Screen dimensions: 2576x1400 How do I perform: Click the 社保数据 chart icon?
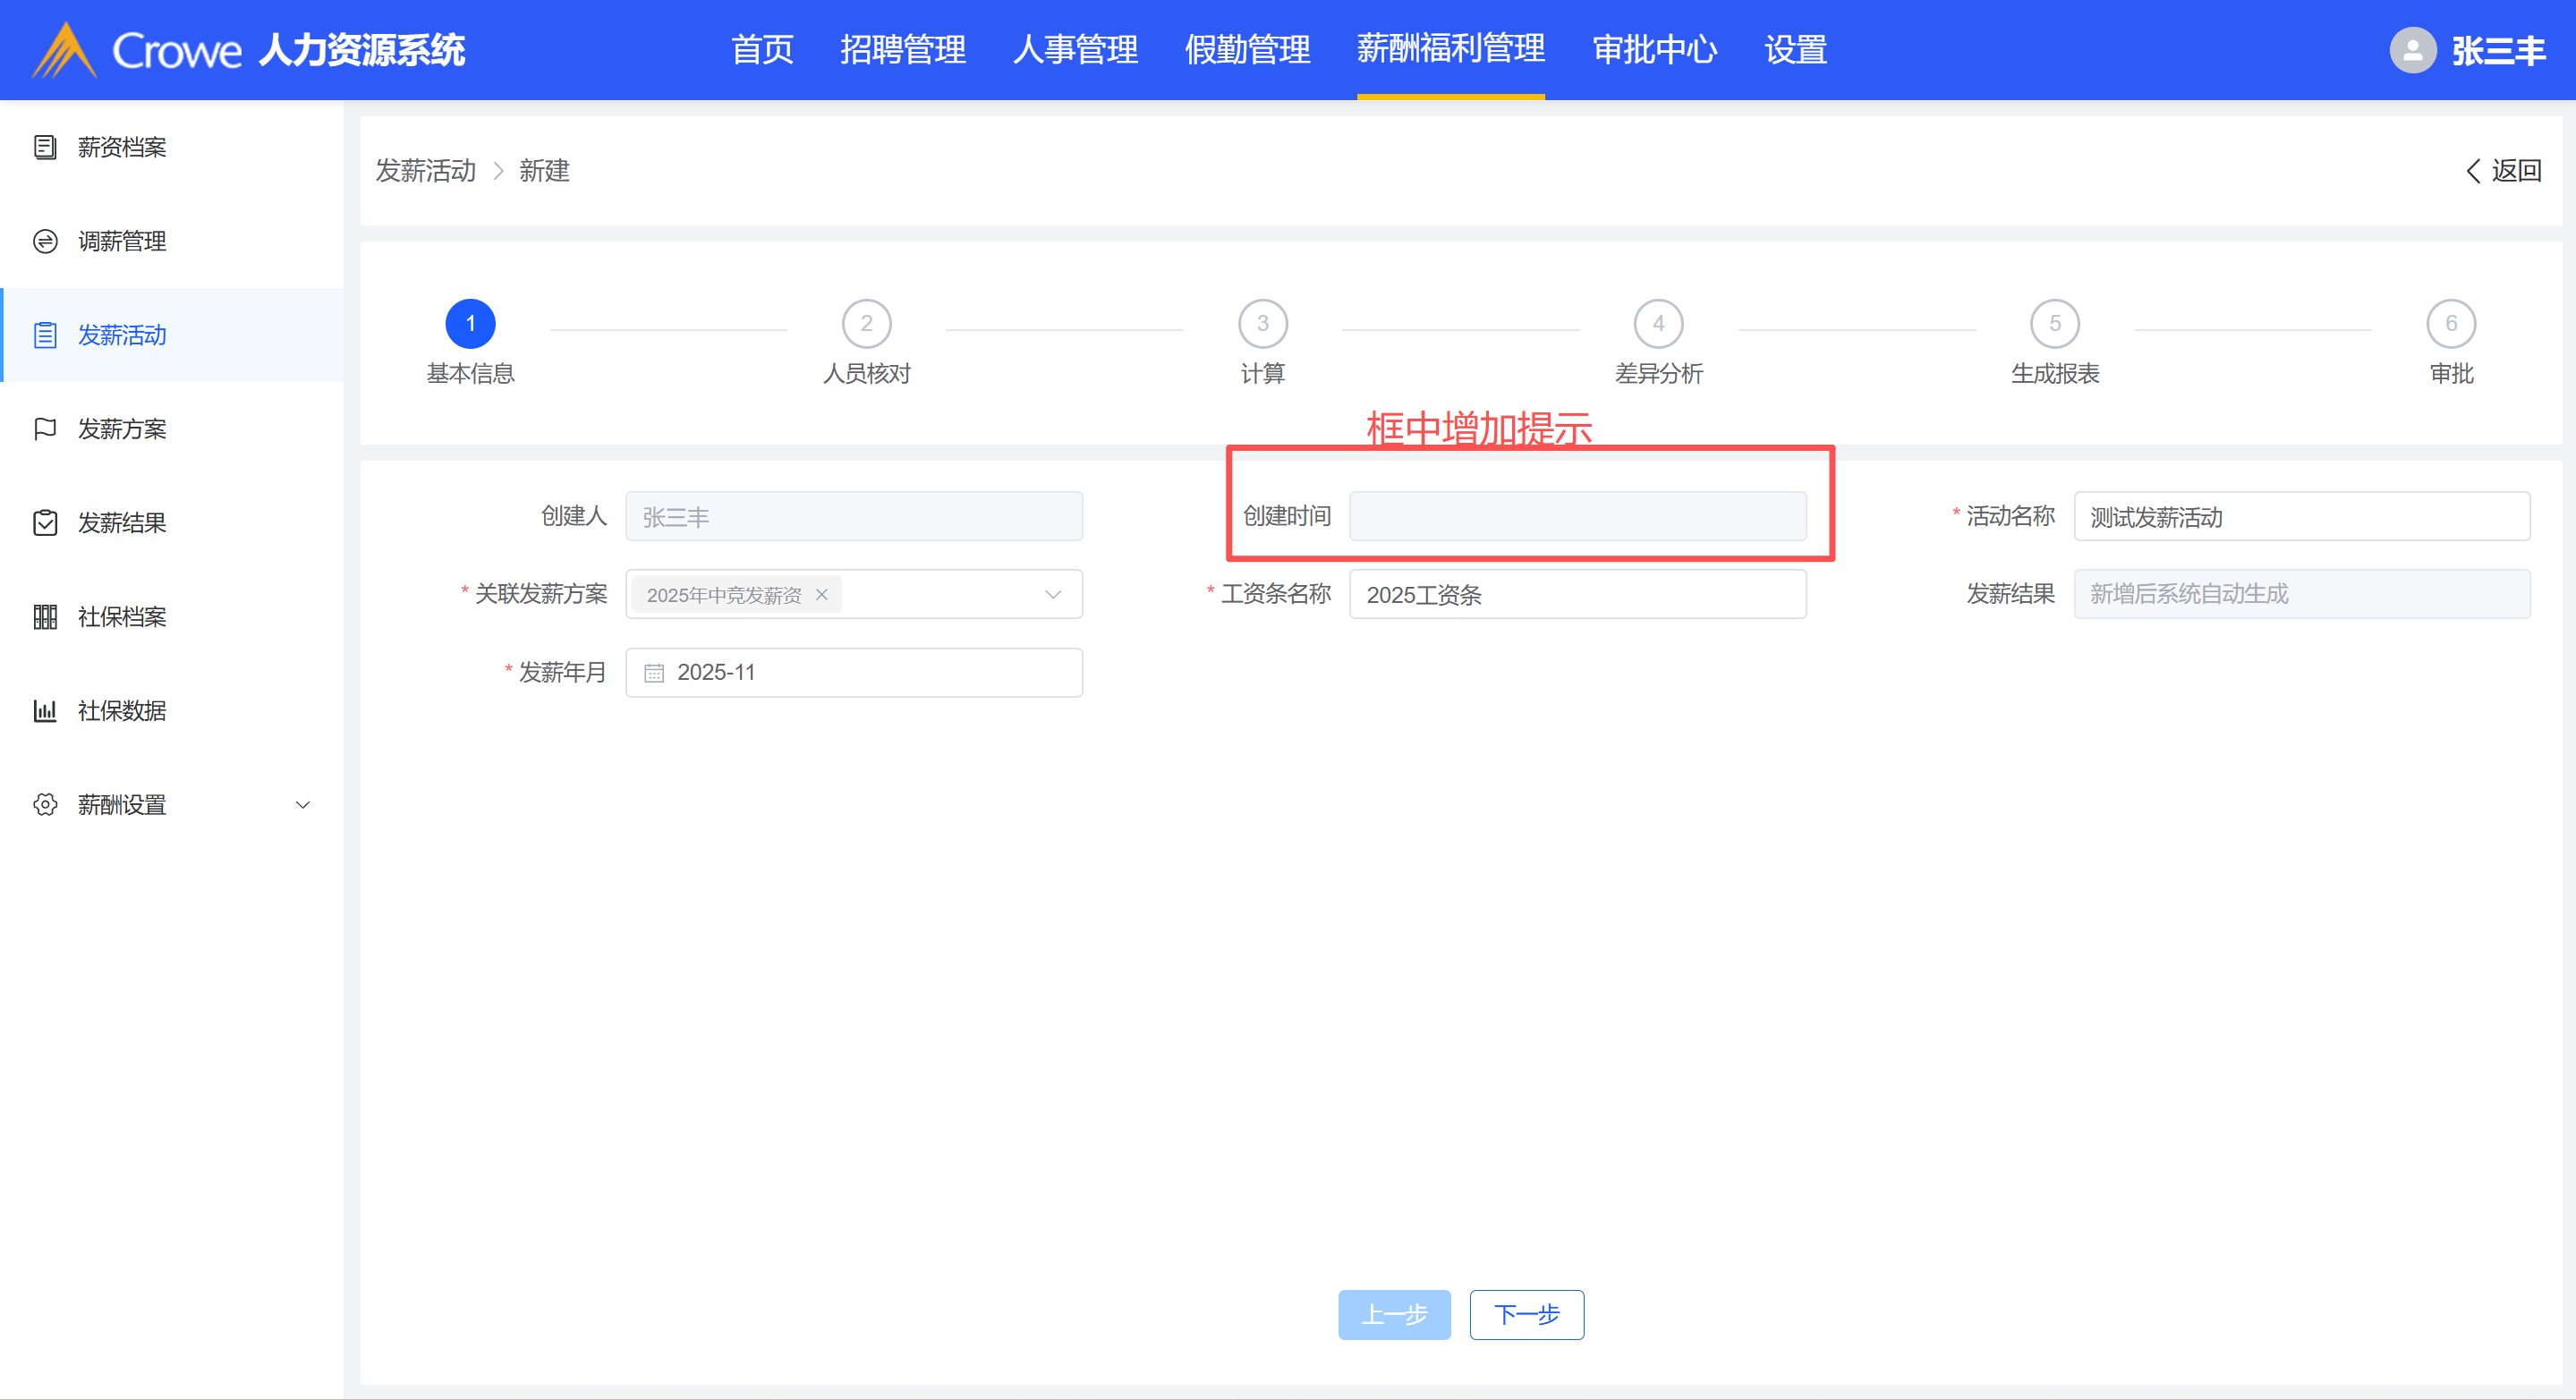pyautogui.click(x=45, y=711)
